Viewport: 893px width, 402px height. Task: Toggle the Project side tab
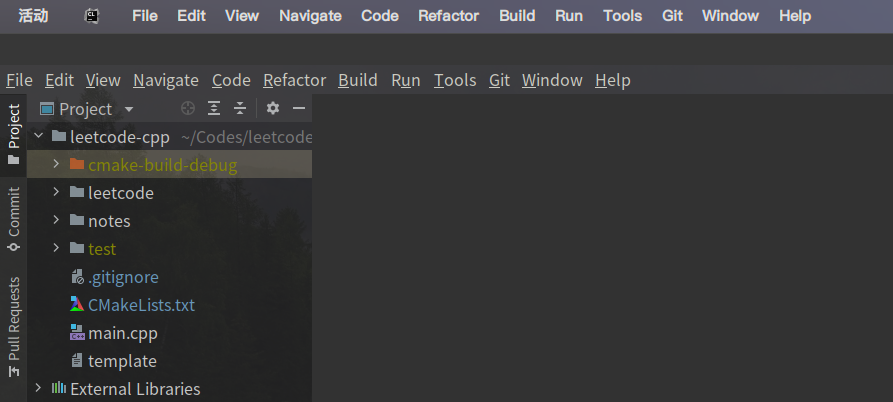(14, 135)
